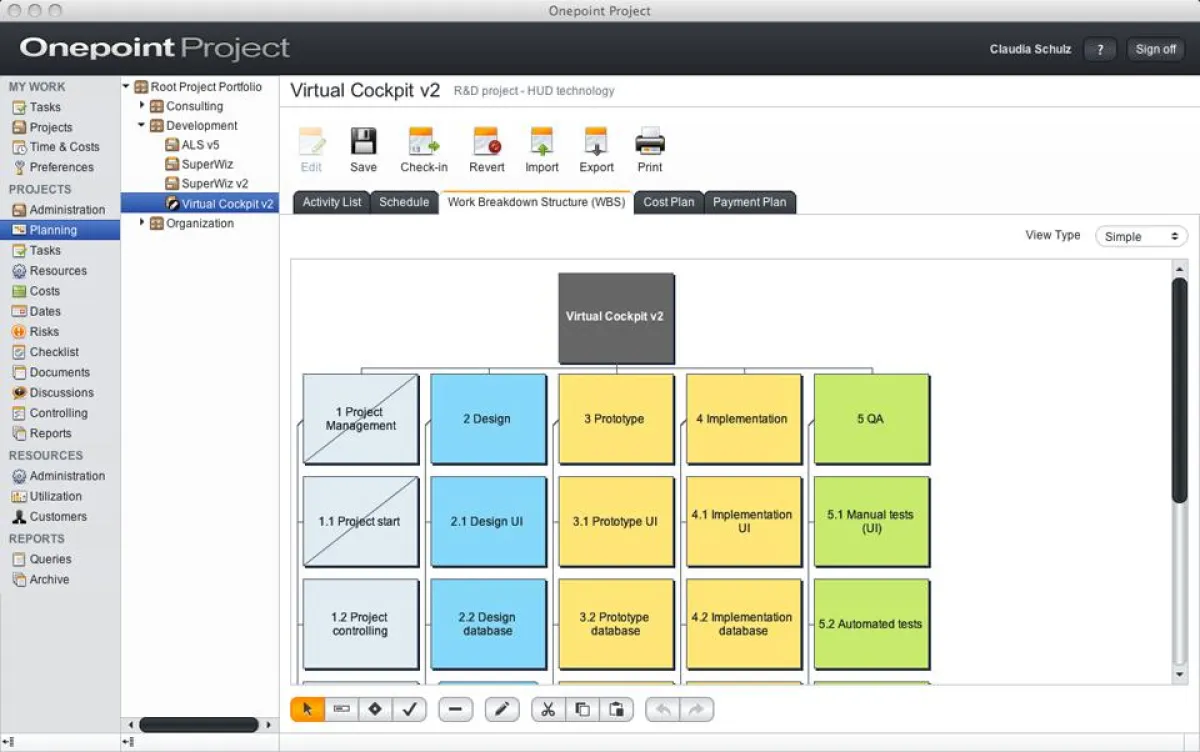Click the undo arrow button
Viewport: 1200px width, 752px height.
662,709
